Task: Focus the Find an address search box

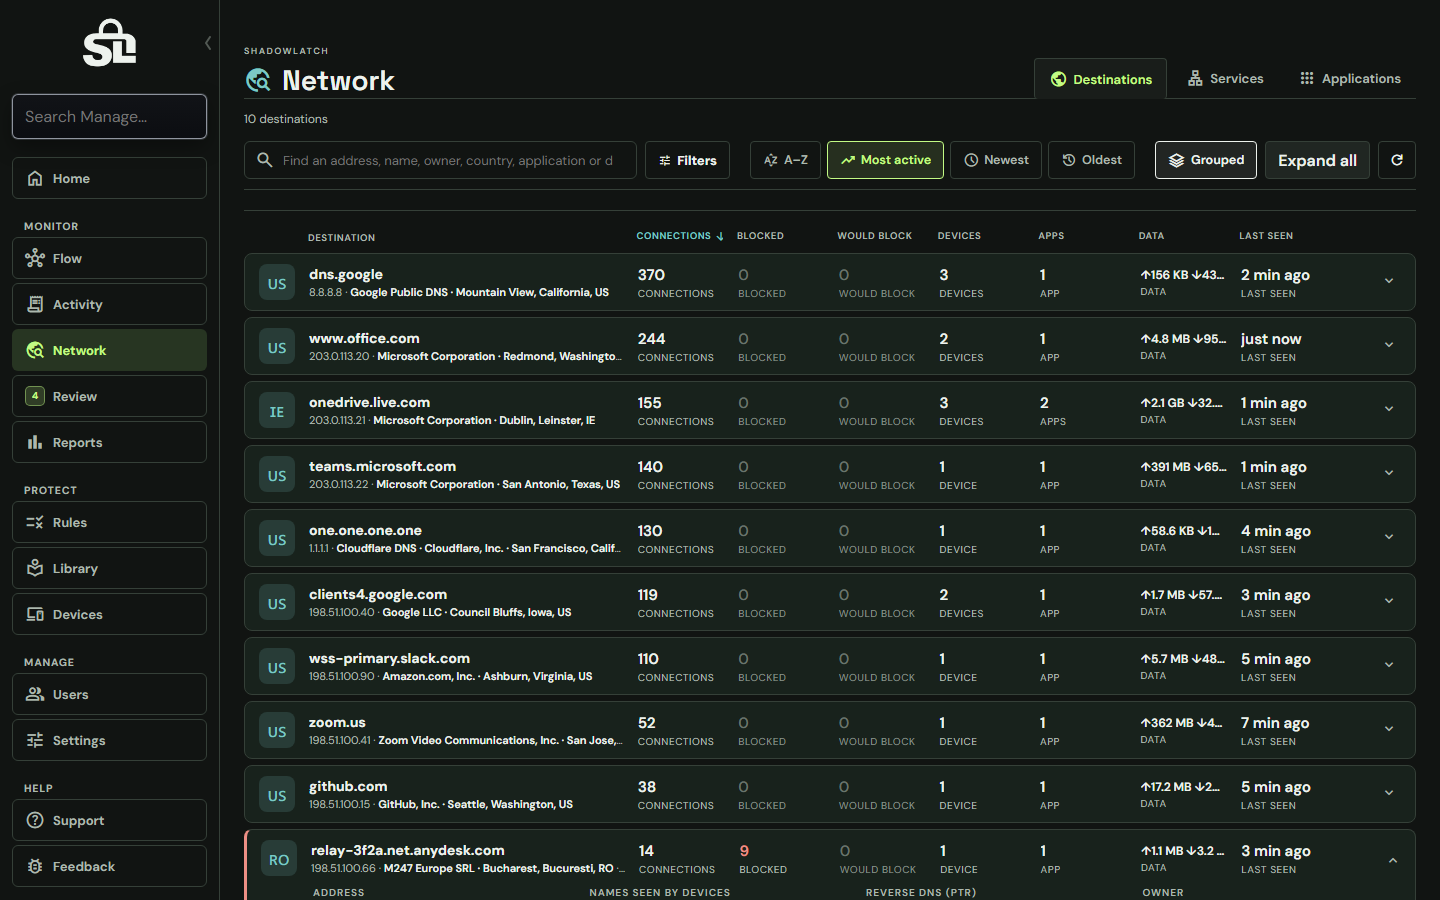Action: (440, 160)
